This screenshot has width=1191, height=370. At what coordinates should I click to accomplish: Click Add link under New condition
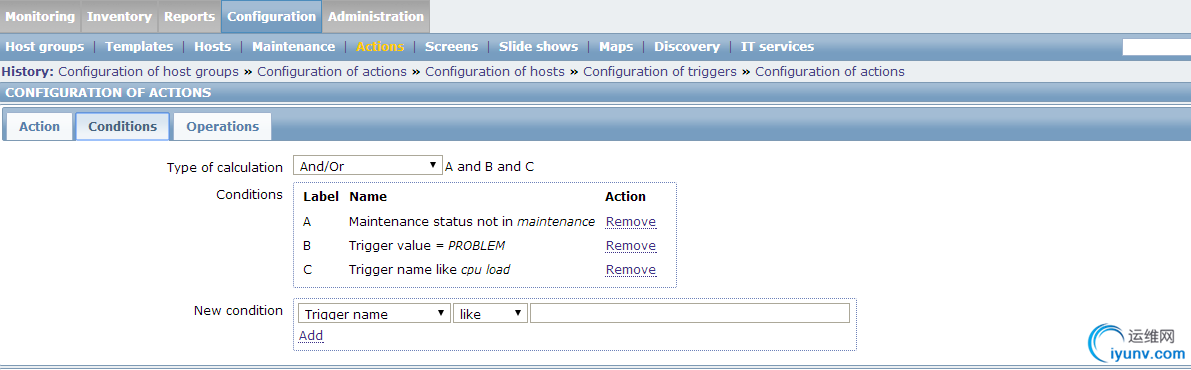[x=311, y=335]
